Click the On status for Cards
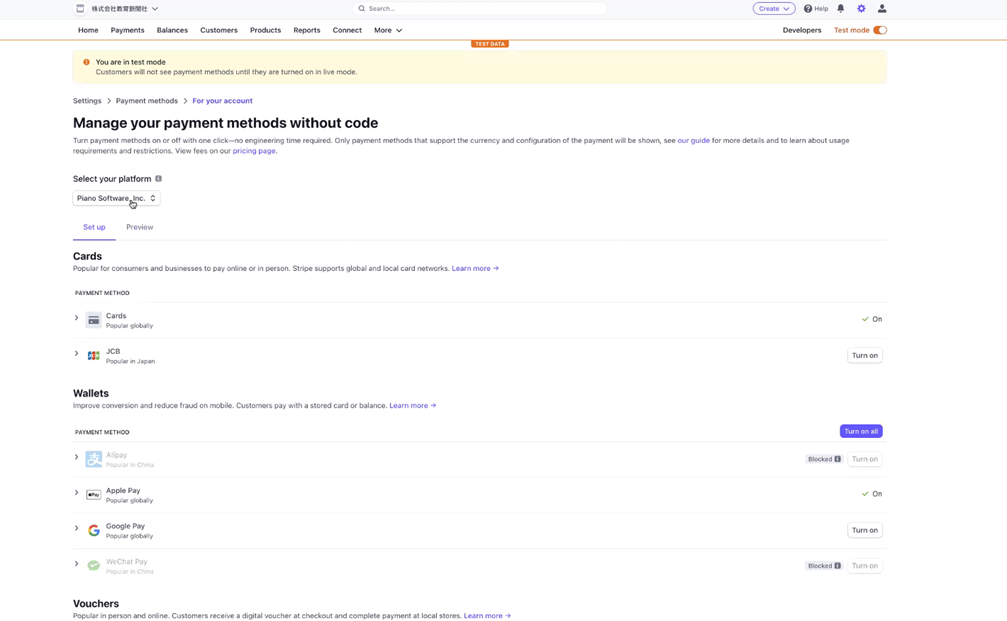Viewport: 1007px width, 621px height. [x=871, y=319]
